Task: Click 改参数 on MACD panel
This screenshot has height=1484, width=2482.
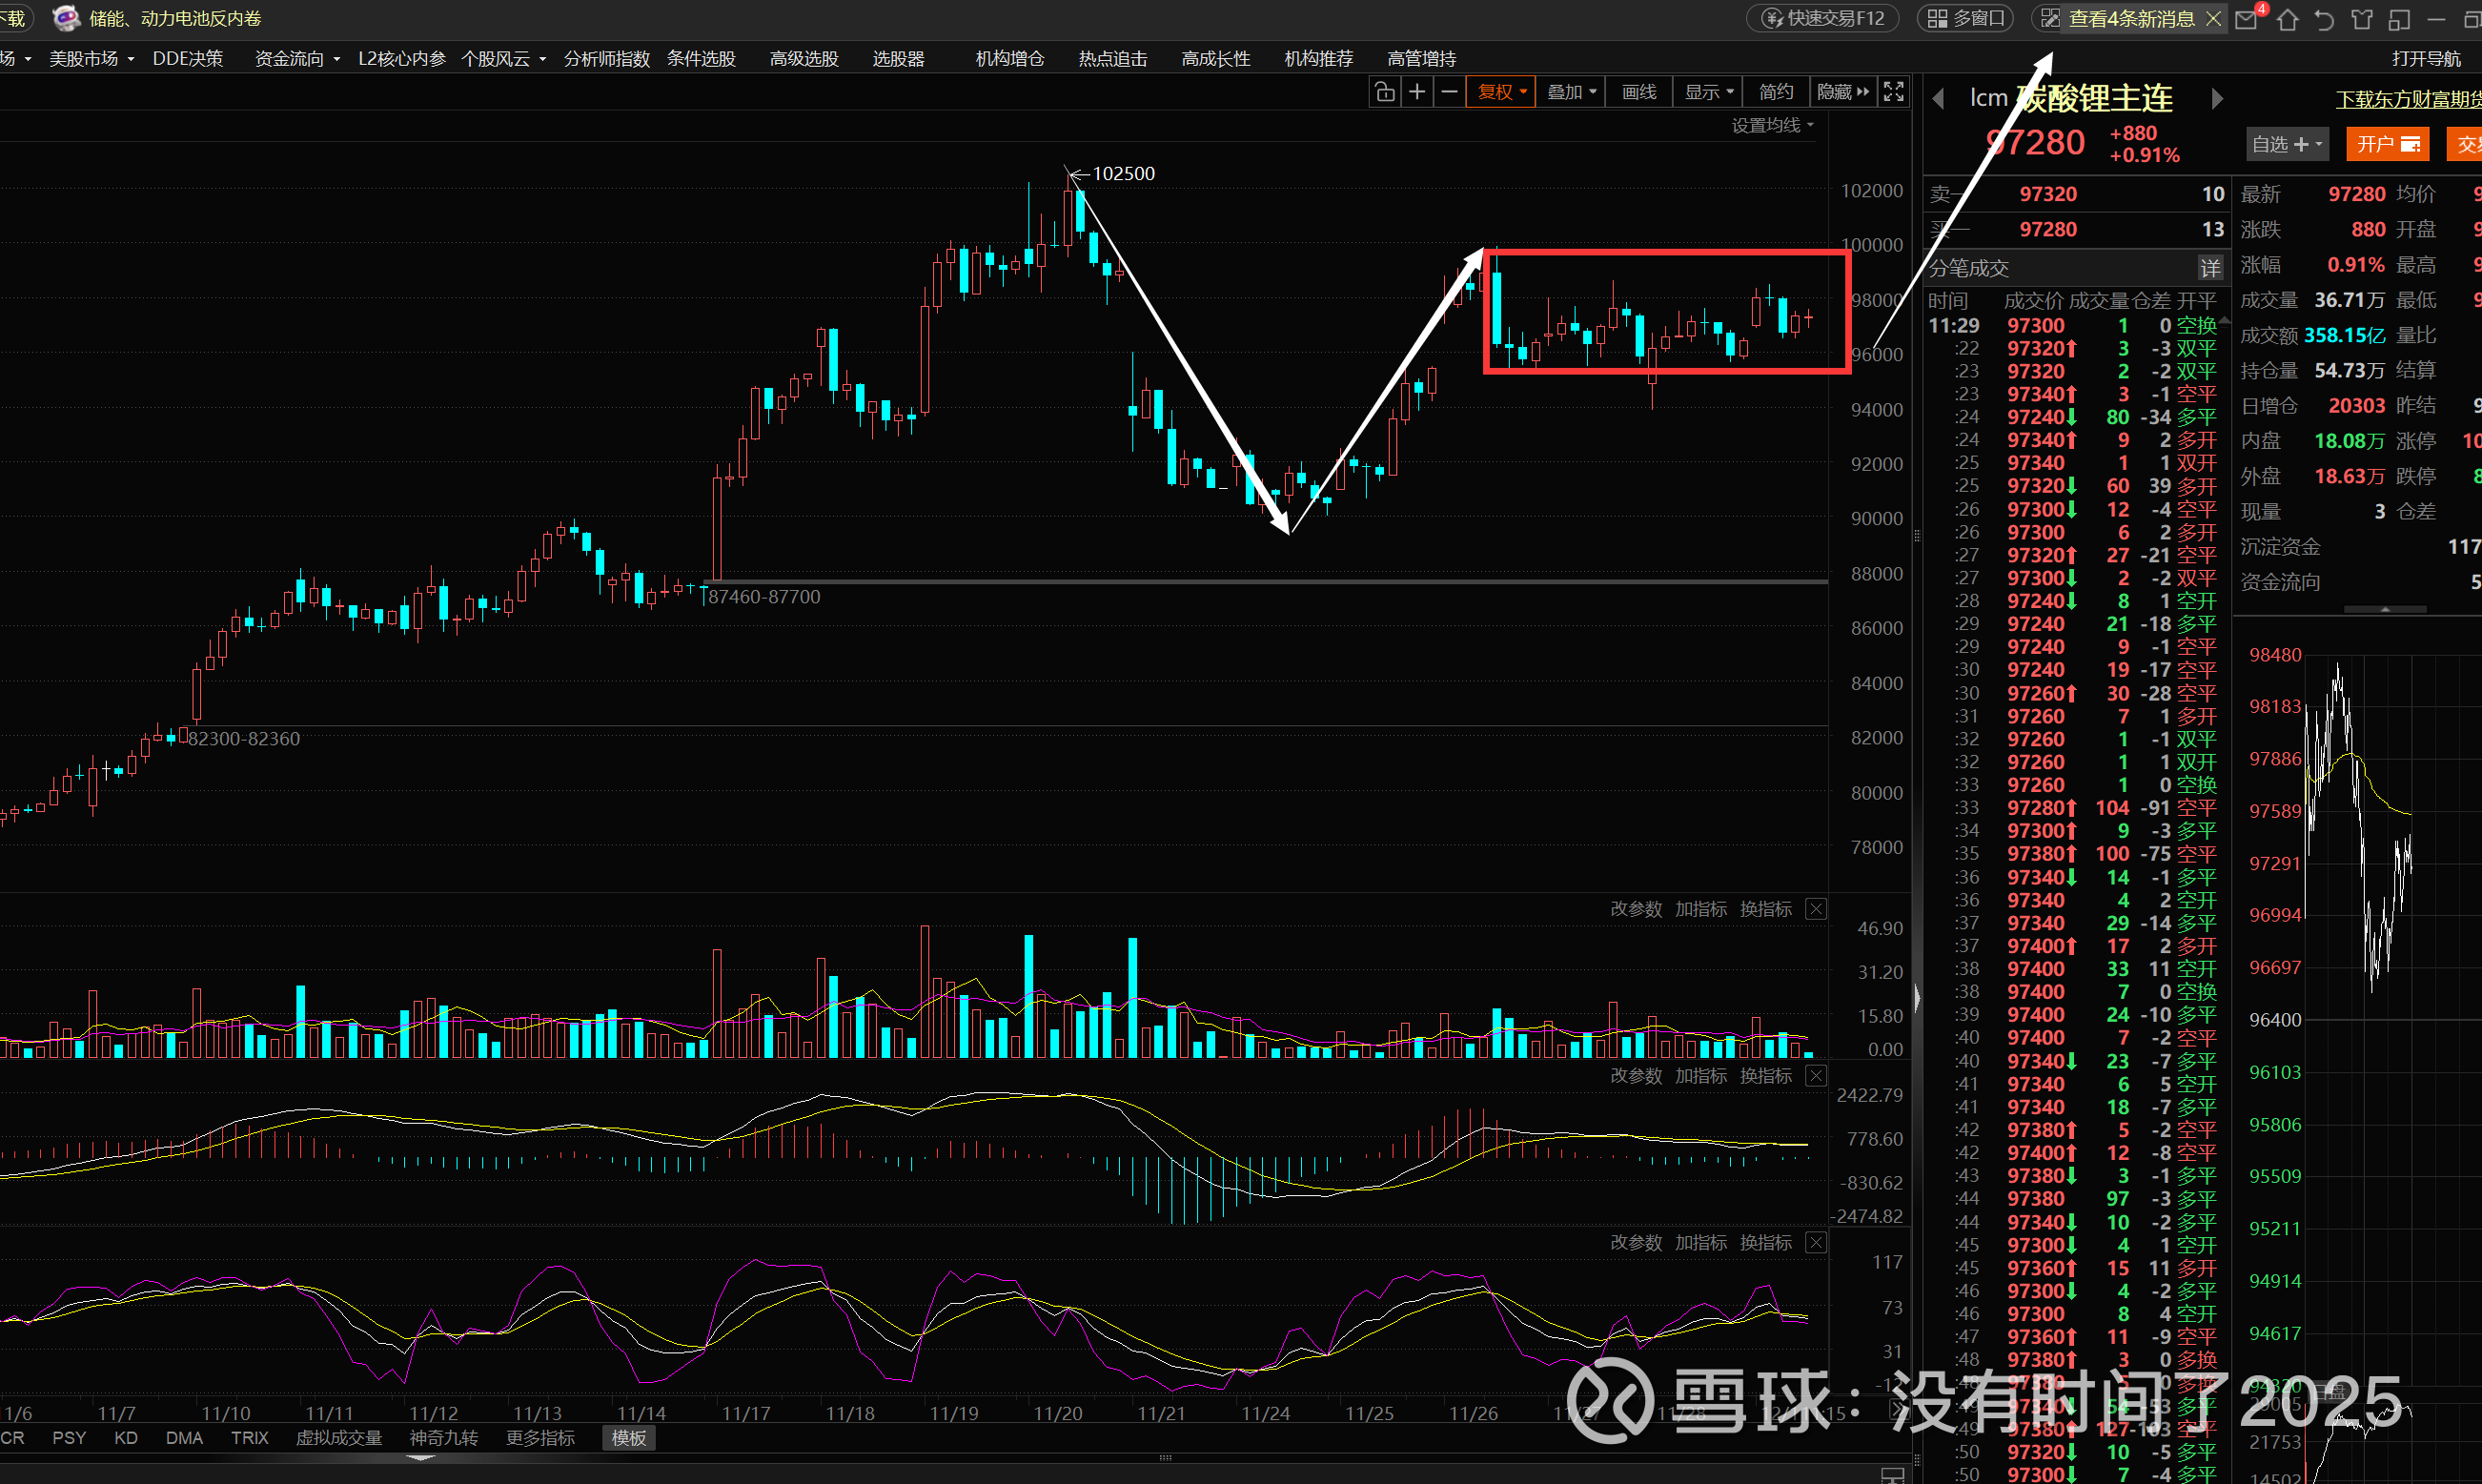Action: [x=1635, y=1076]
